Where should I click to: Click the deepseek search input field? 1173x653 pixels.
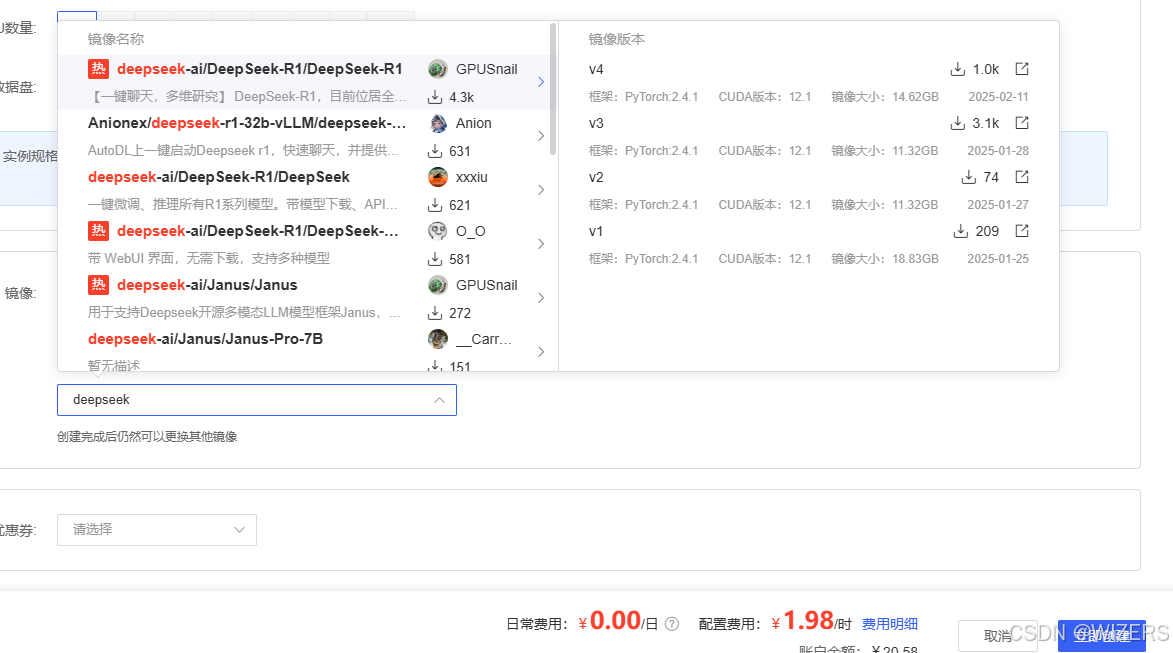[x=257, y=400]
